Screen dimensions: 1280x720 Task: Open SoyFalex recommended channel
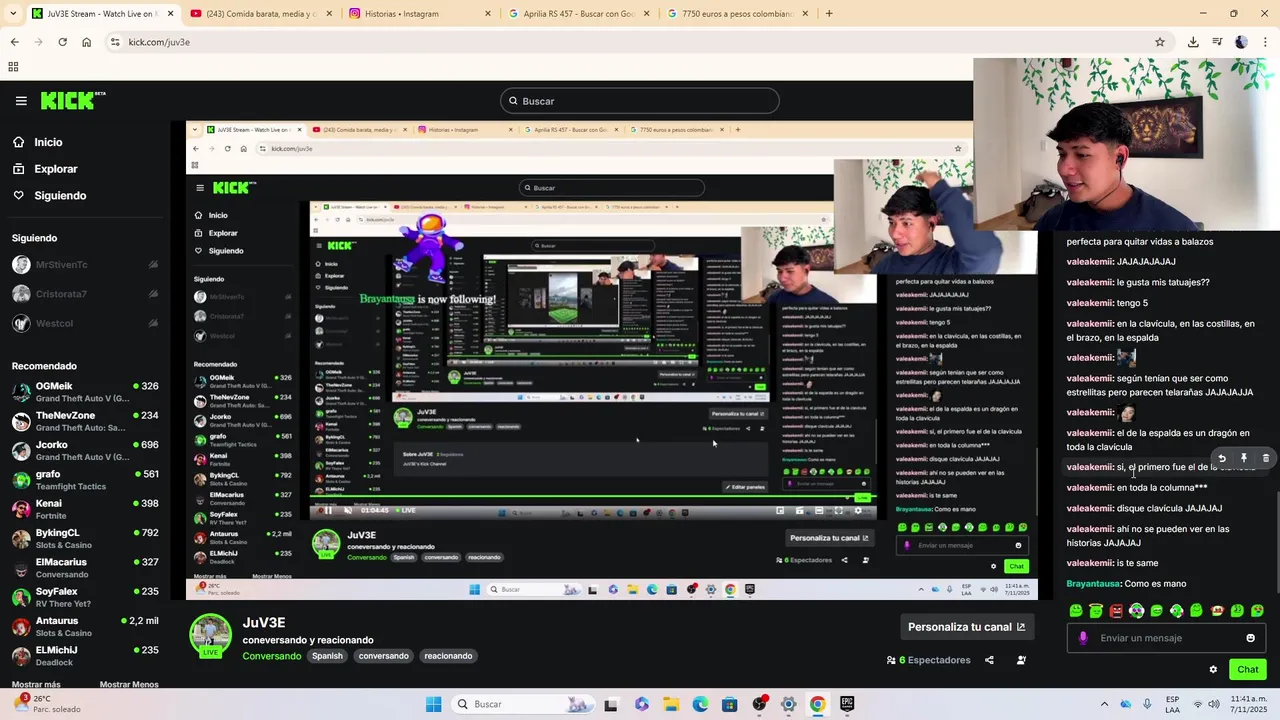pos(85,597)
